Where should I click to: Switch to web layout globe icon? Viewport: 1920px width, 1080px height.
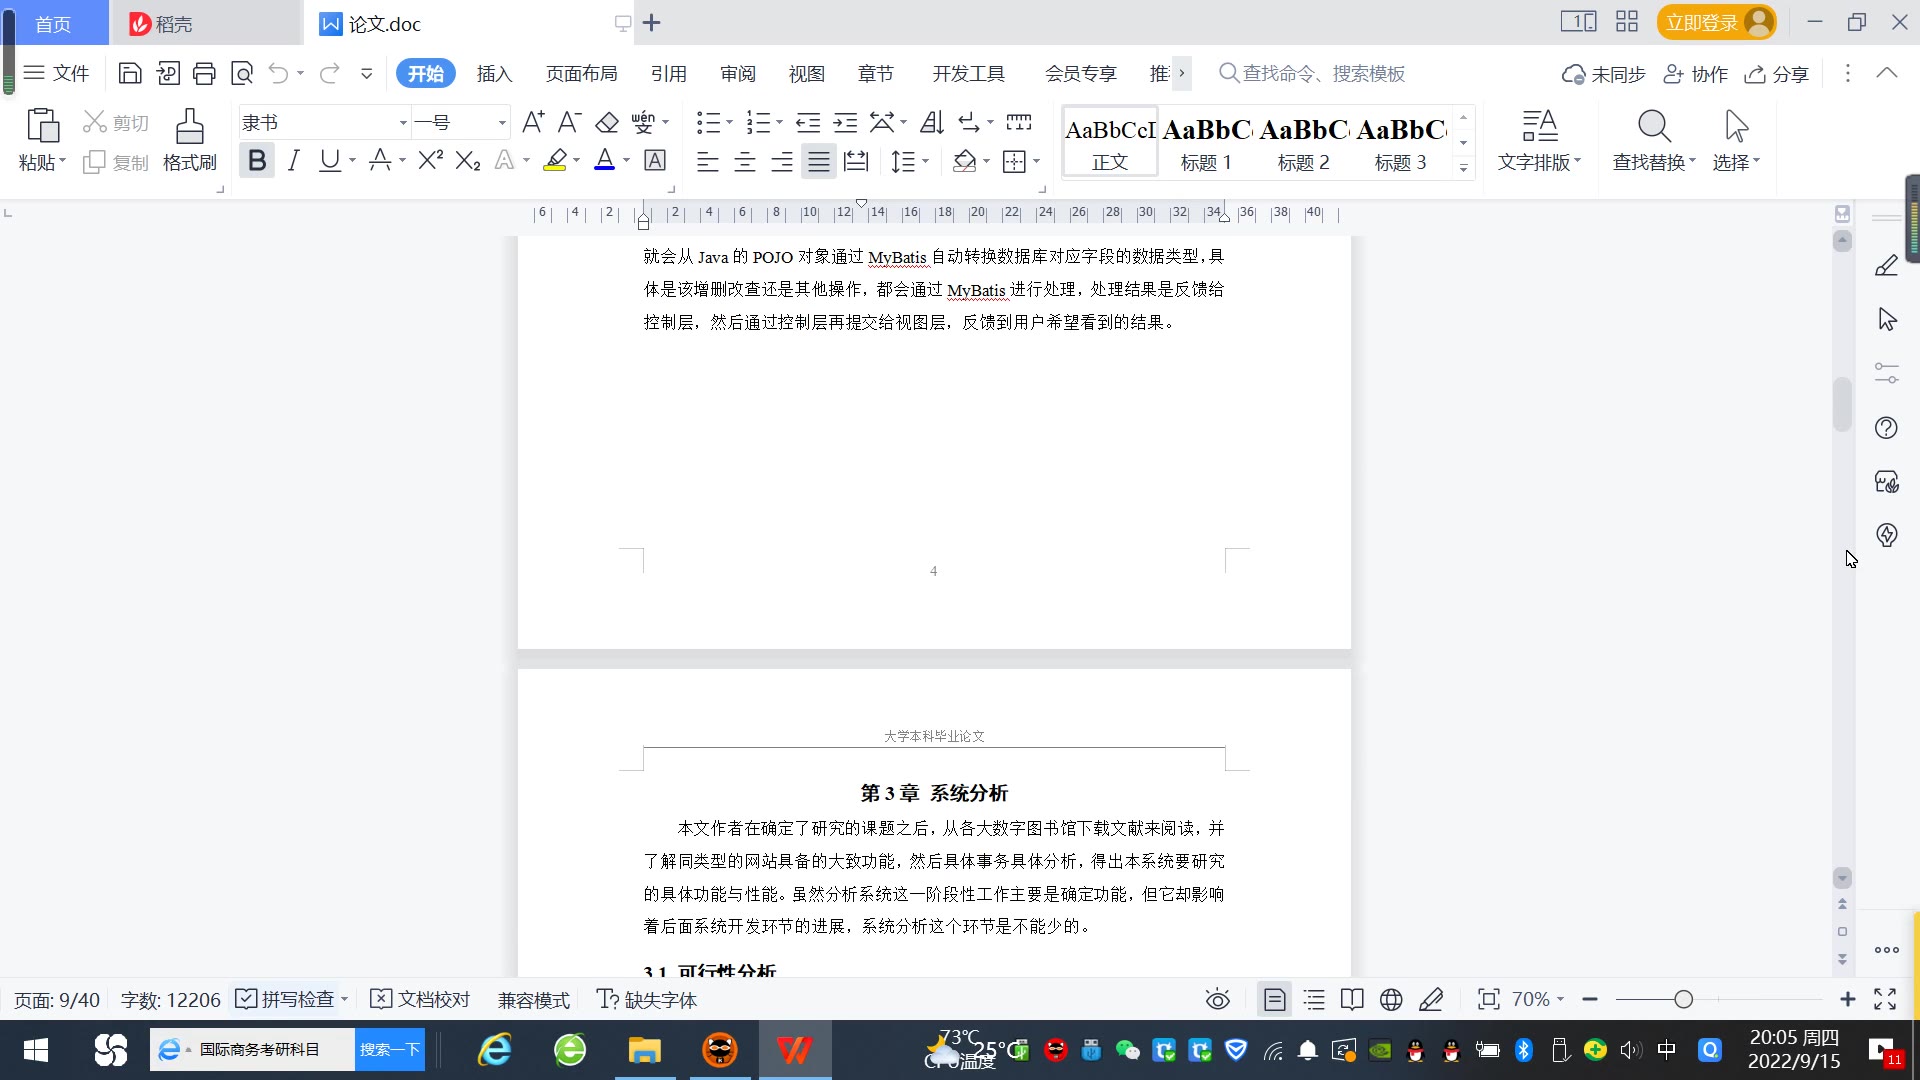click(x=1391, y=999)
